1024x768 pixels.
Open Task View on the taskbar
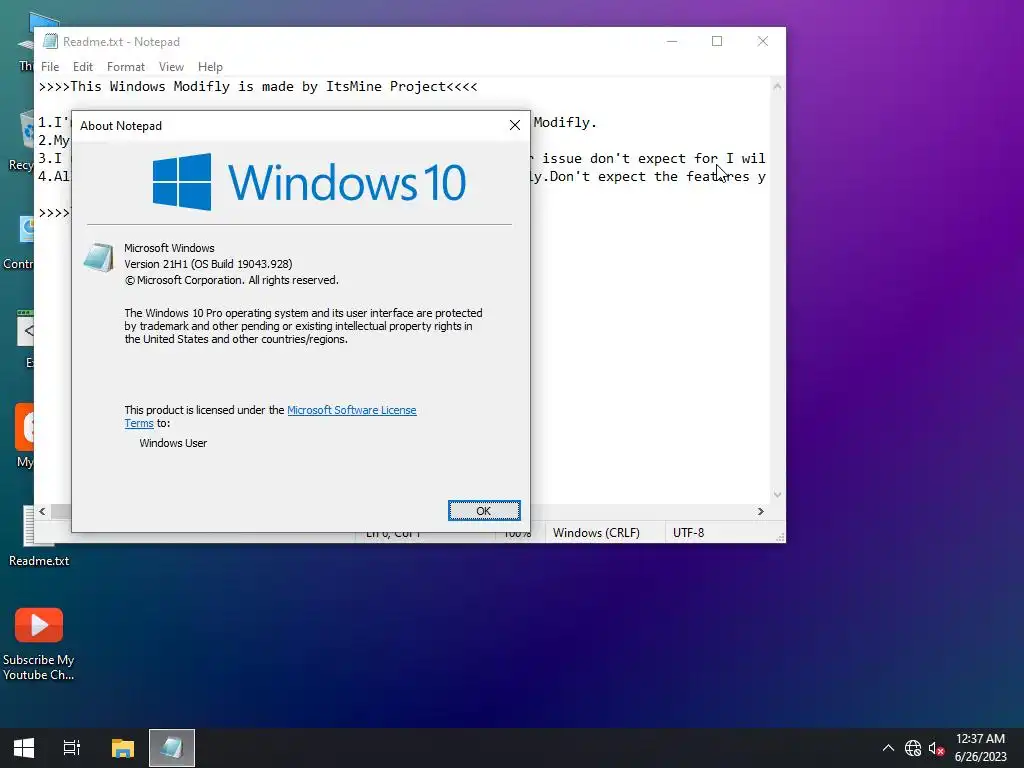coord(72,748)
